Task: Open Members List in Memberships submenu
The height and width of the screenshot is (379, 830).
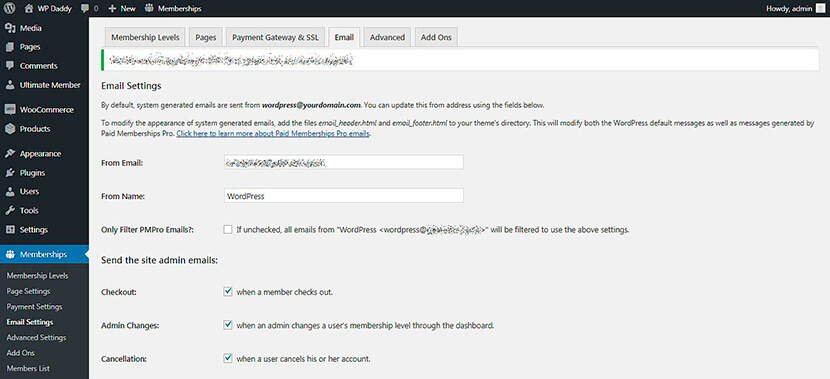Action: point(28,368)
